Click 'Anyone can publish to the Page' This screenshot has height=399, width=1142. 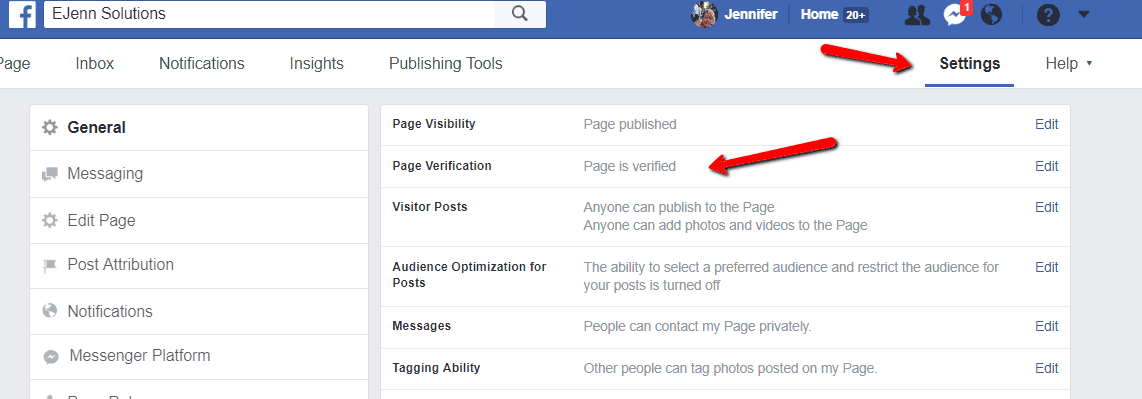pyautogui.click(x=679, y=208)
